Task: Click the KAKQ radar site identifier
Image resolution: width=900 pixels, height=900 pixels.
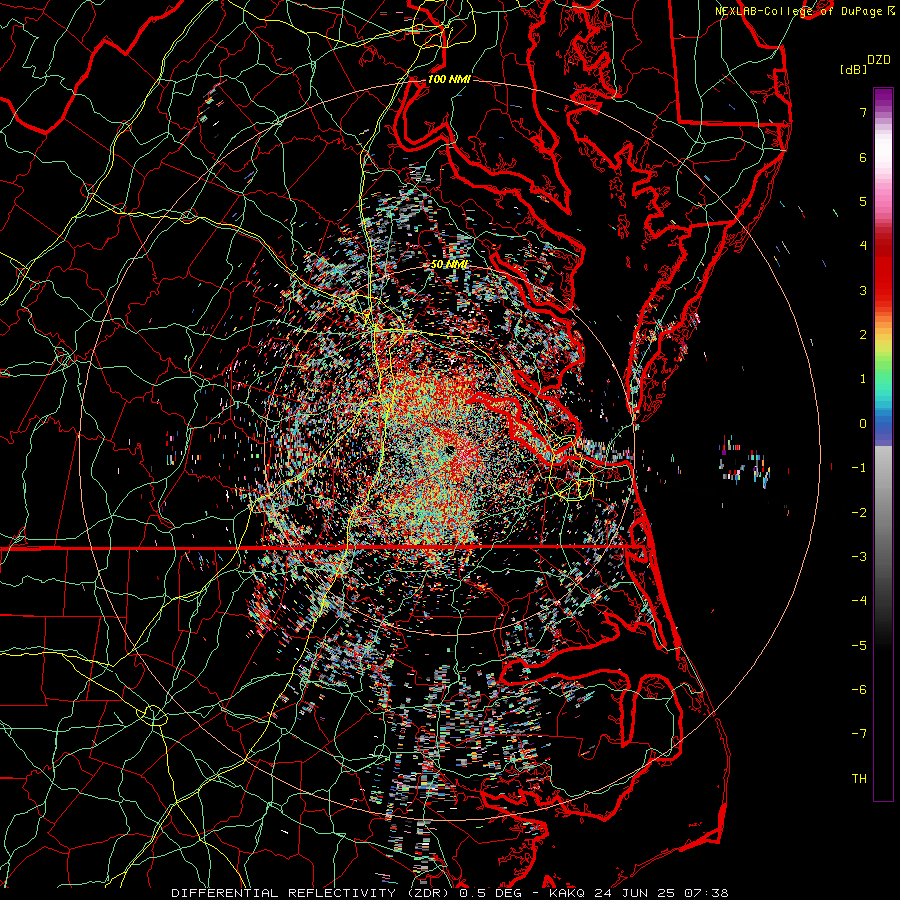Action: pyautogui.click(x=568, y=893)
